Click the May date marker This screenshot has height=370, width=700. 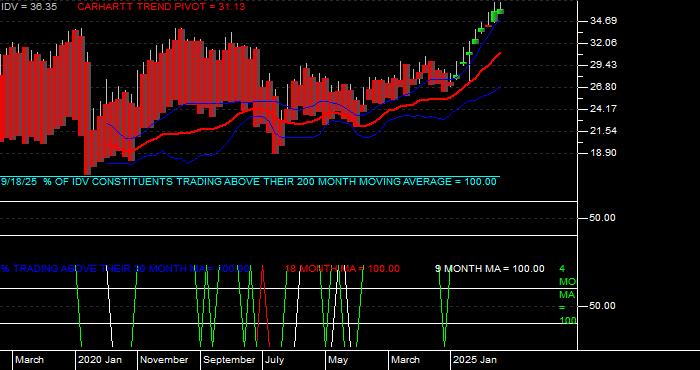pyautogui.click(x=338, y=360)
